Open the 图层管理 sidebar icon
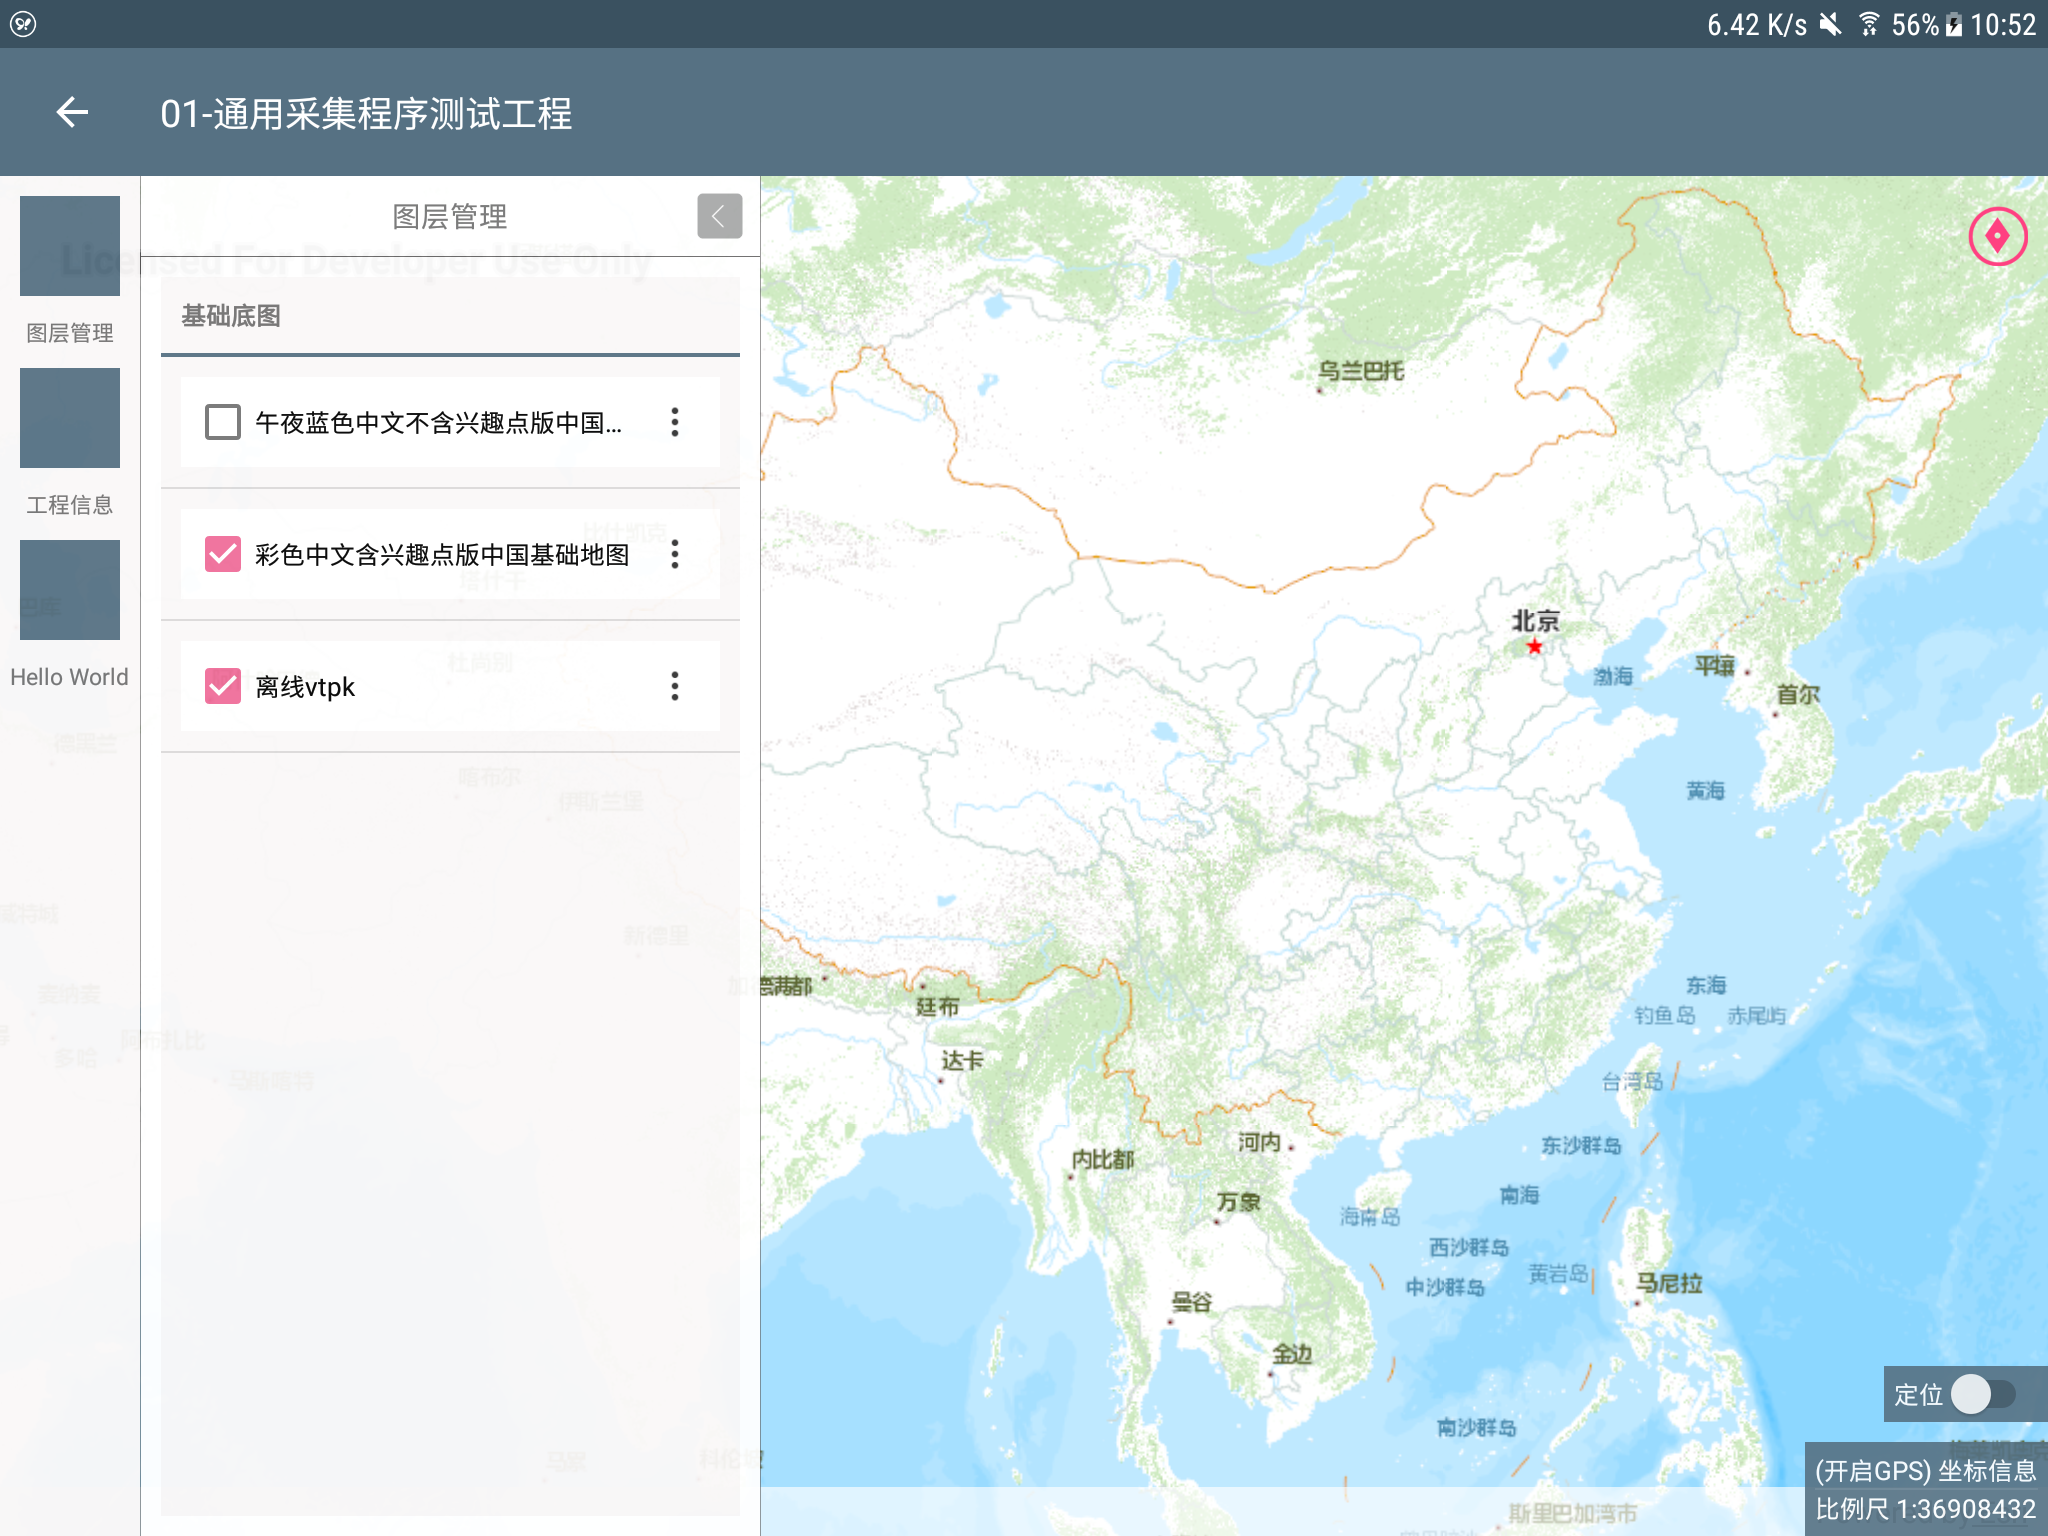 click(x=70, y=246)
